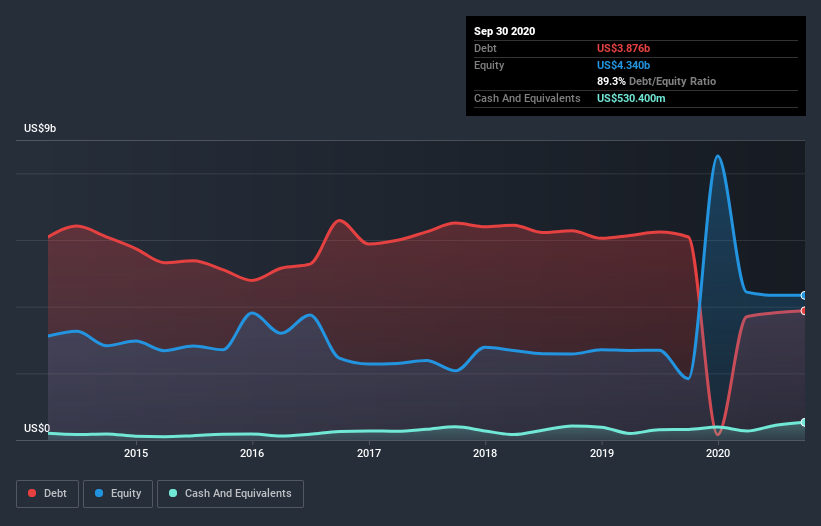Click the US$4.340b equity value

(x=623, y=65)
